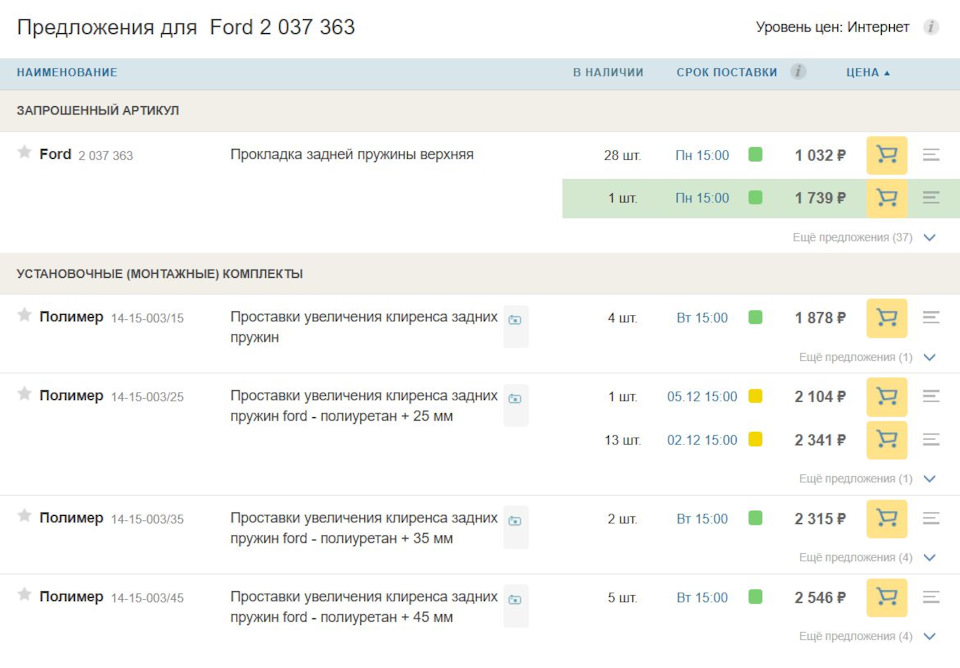The image size is (960, 668).
Task: Click info icon beside Срок поставки header
Action: point(798,72)
